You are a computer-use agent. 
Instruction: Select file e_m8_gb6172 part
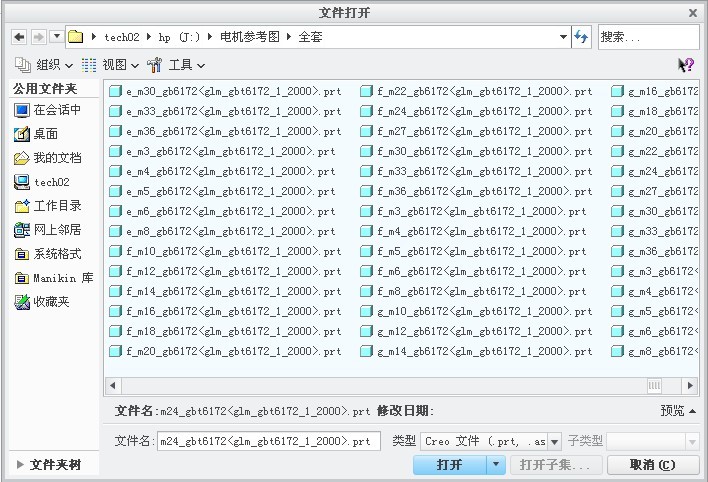click(222, 231)
